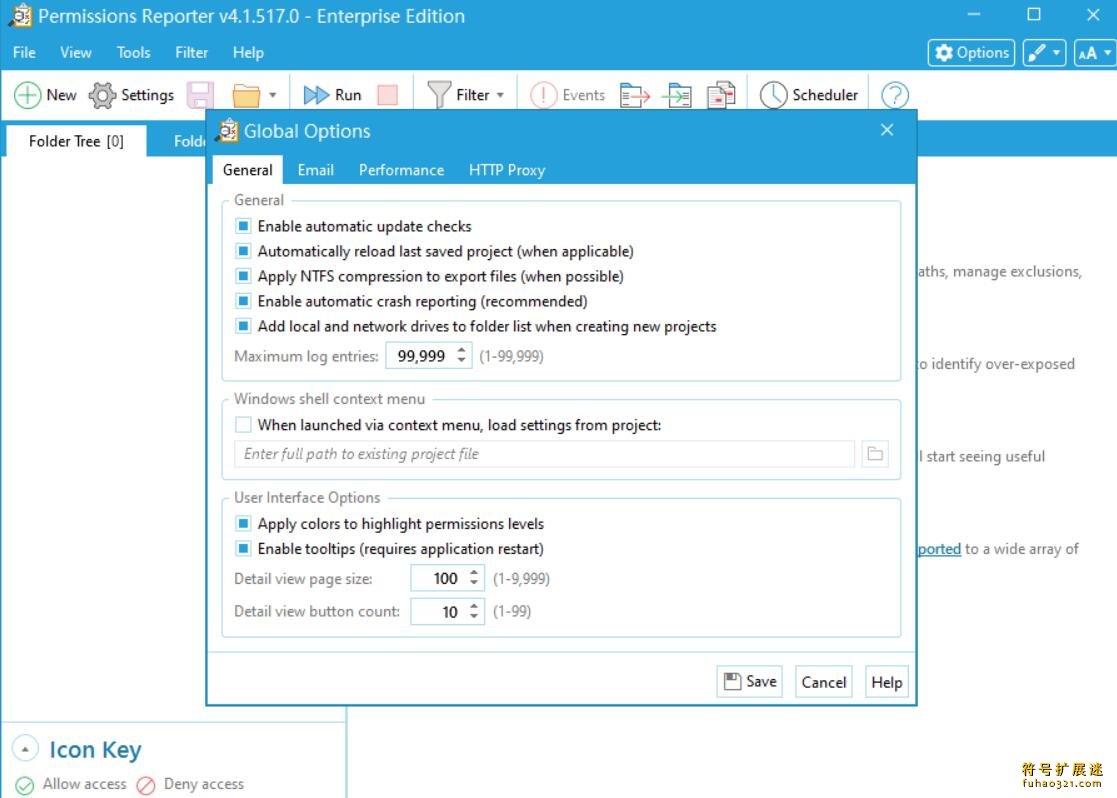Close the Global Options dialog
1117x798 pixels.
pos(887,130)
